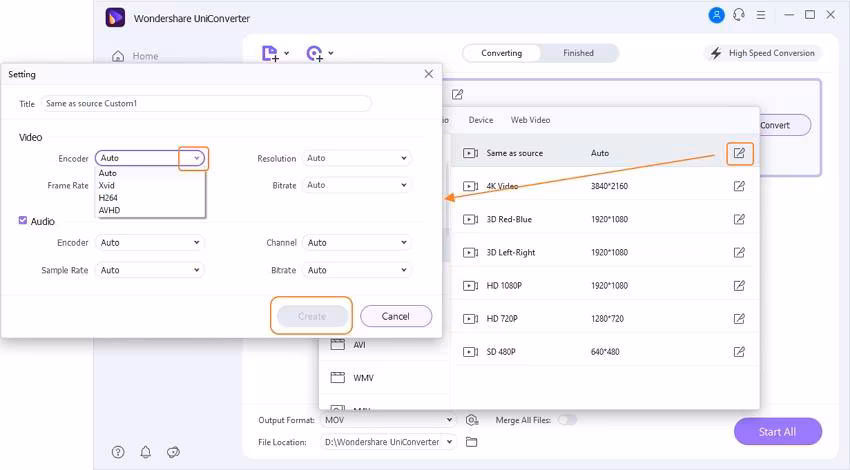850x470 pixels.
Task: Click the Add DVD disc icon
Action: [314, 53]
